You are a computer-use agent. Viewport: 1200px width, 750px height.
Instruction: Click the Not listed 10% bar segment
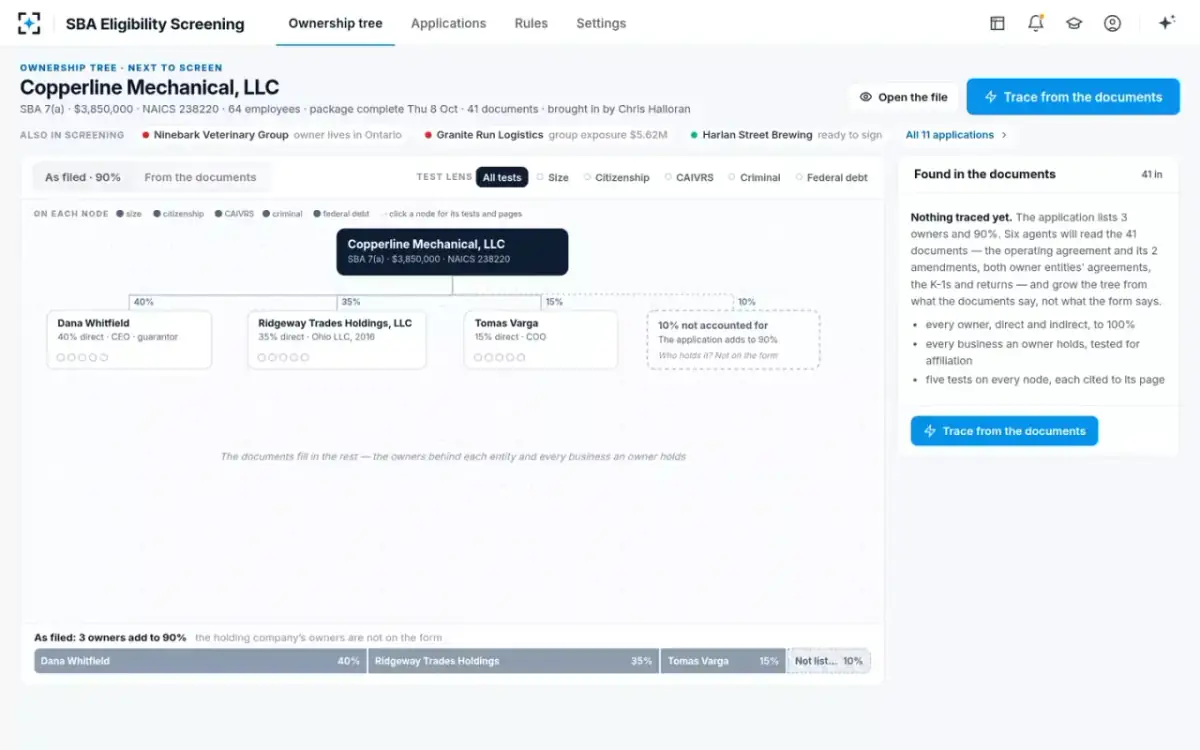point(828,661)
